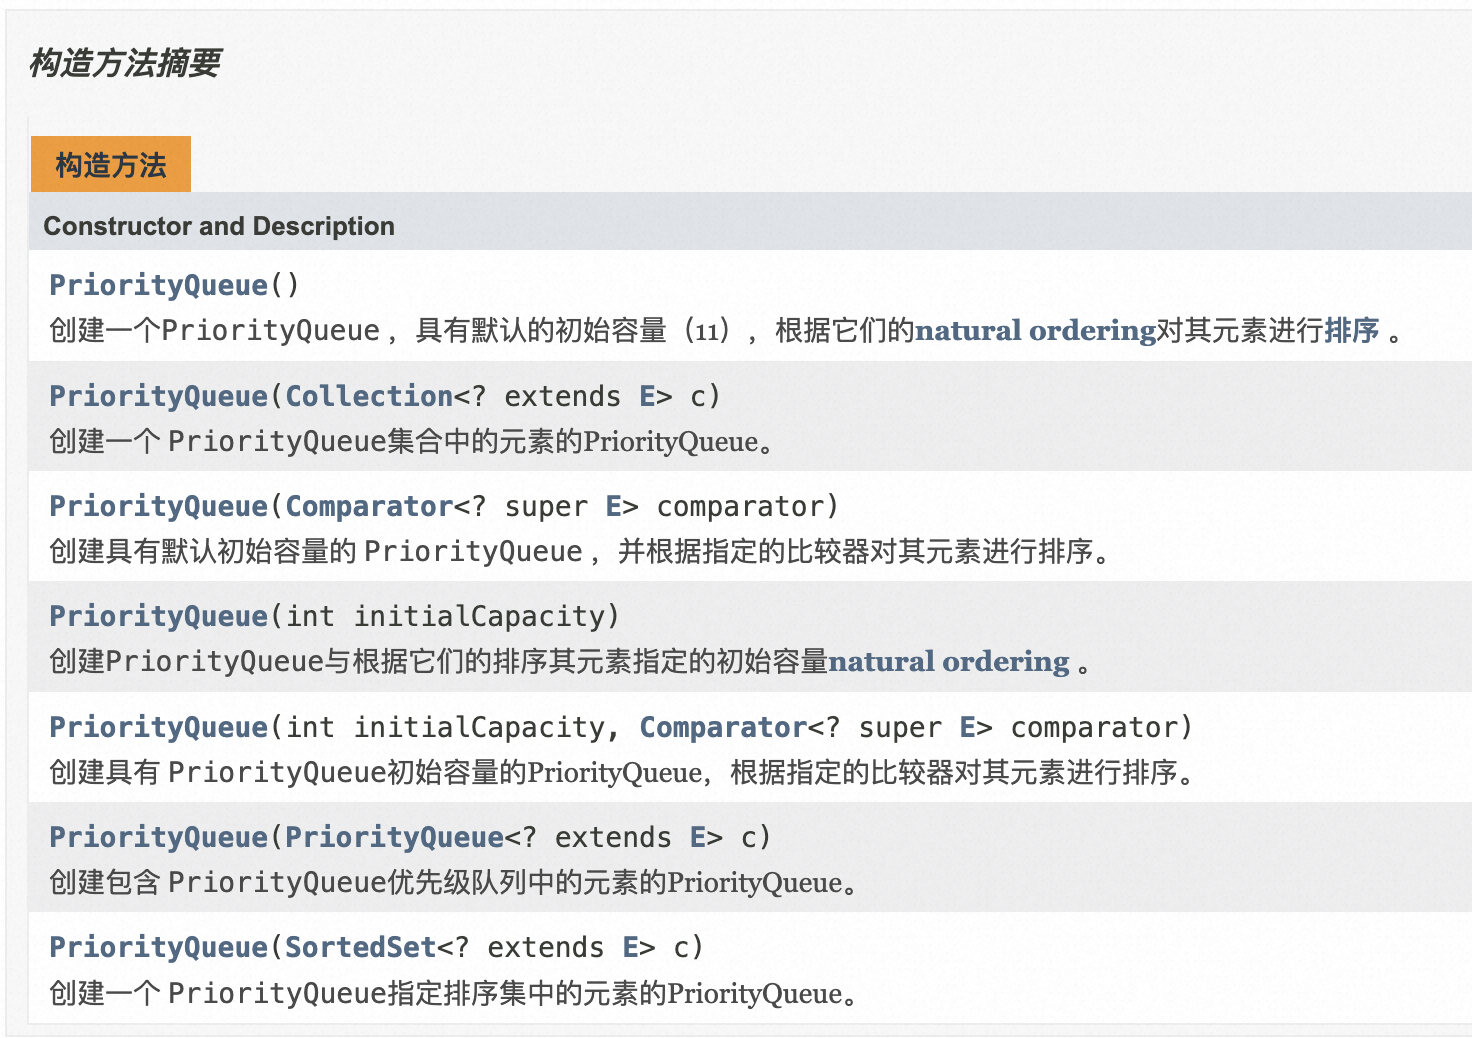Click description 创建具有默认初始容量的 PriorityQueue

580,551
